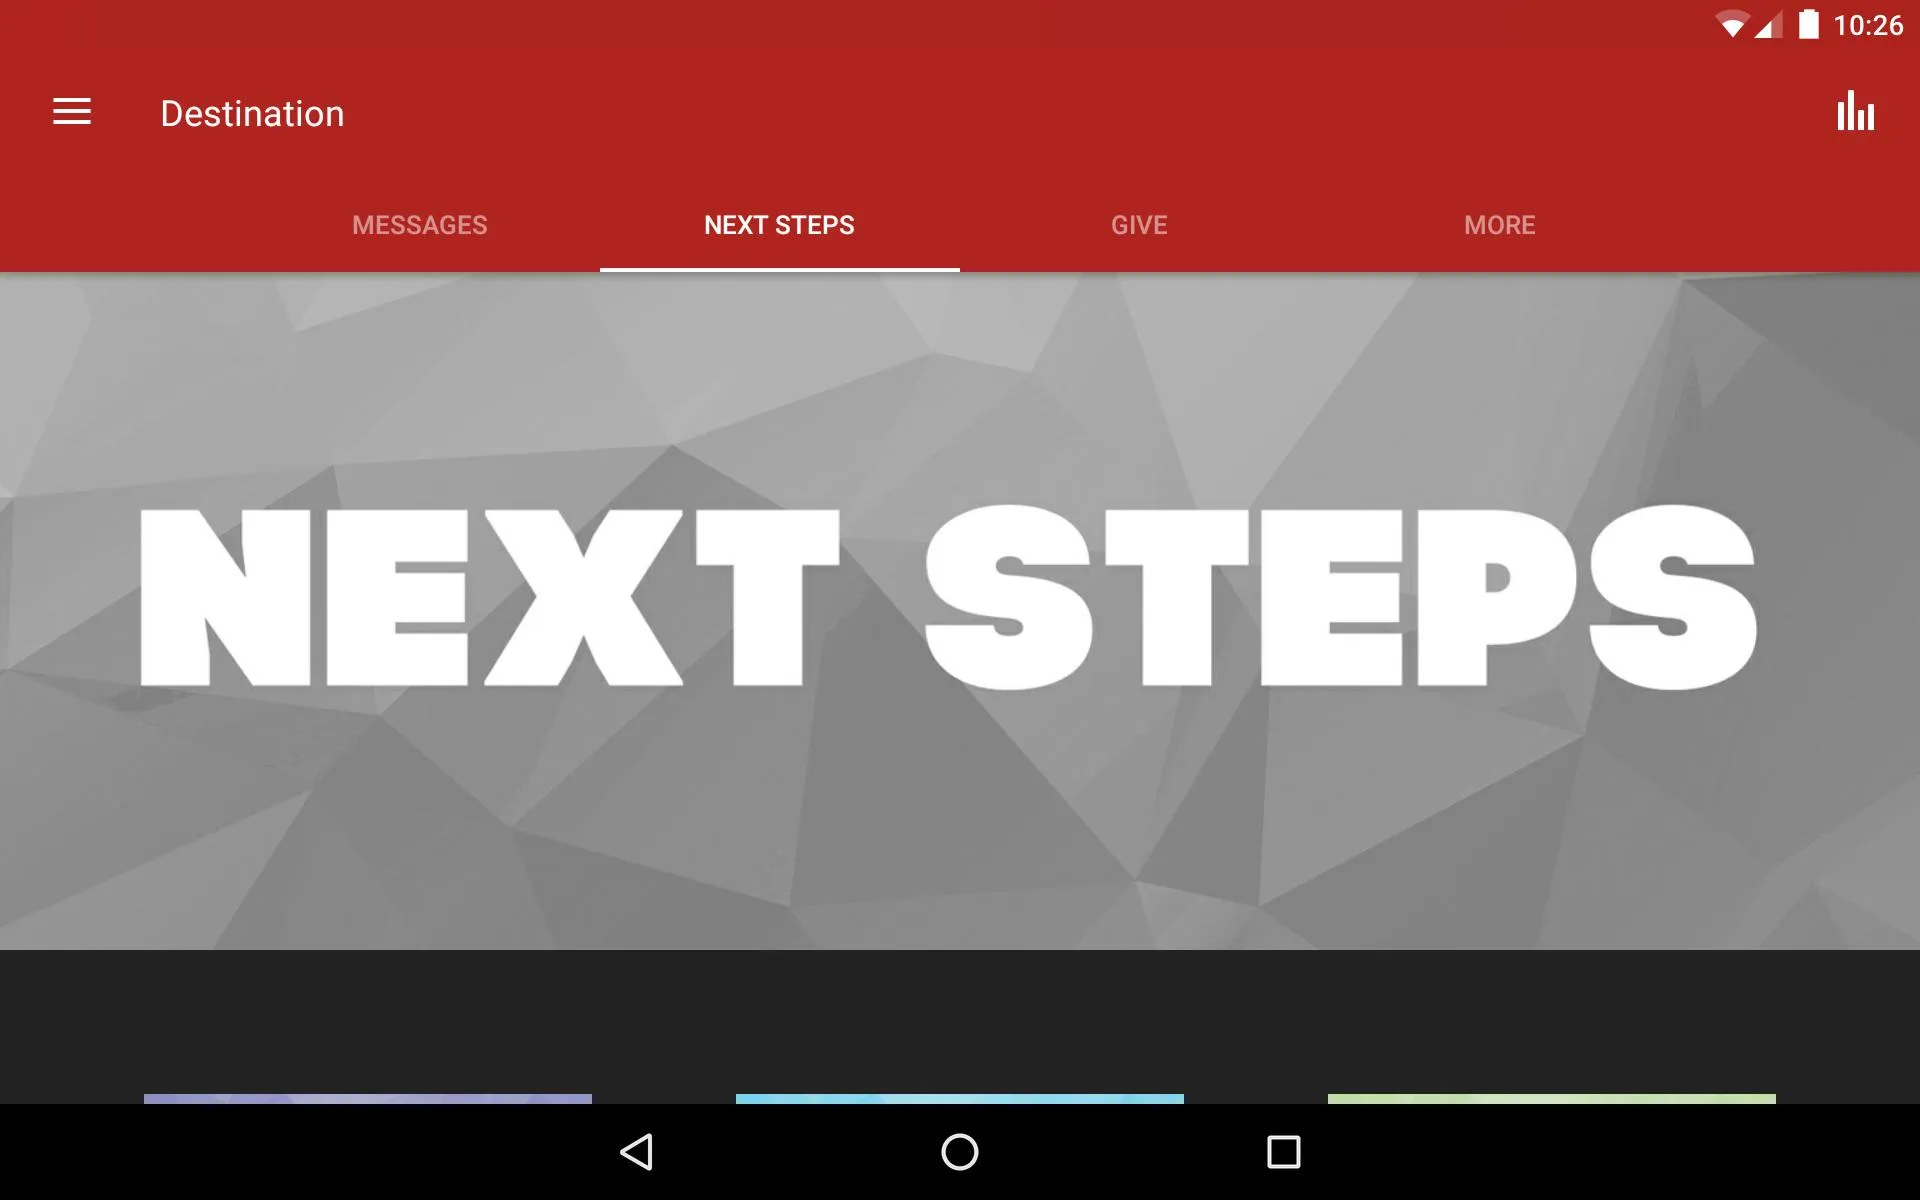Image resolution: width=1920 pixels, height=1200 pixels.
Task: Open the hamburger menu
Action: (x=72, y=113)
